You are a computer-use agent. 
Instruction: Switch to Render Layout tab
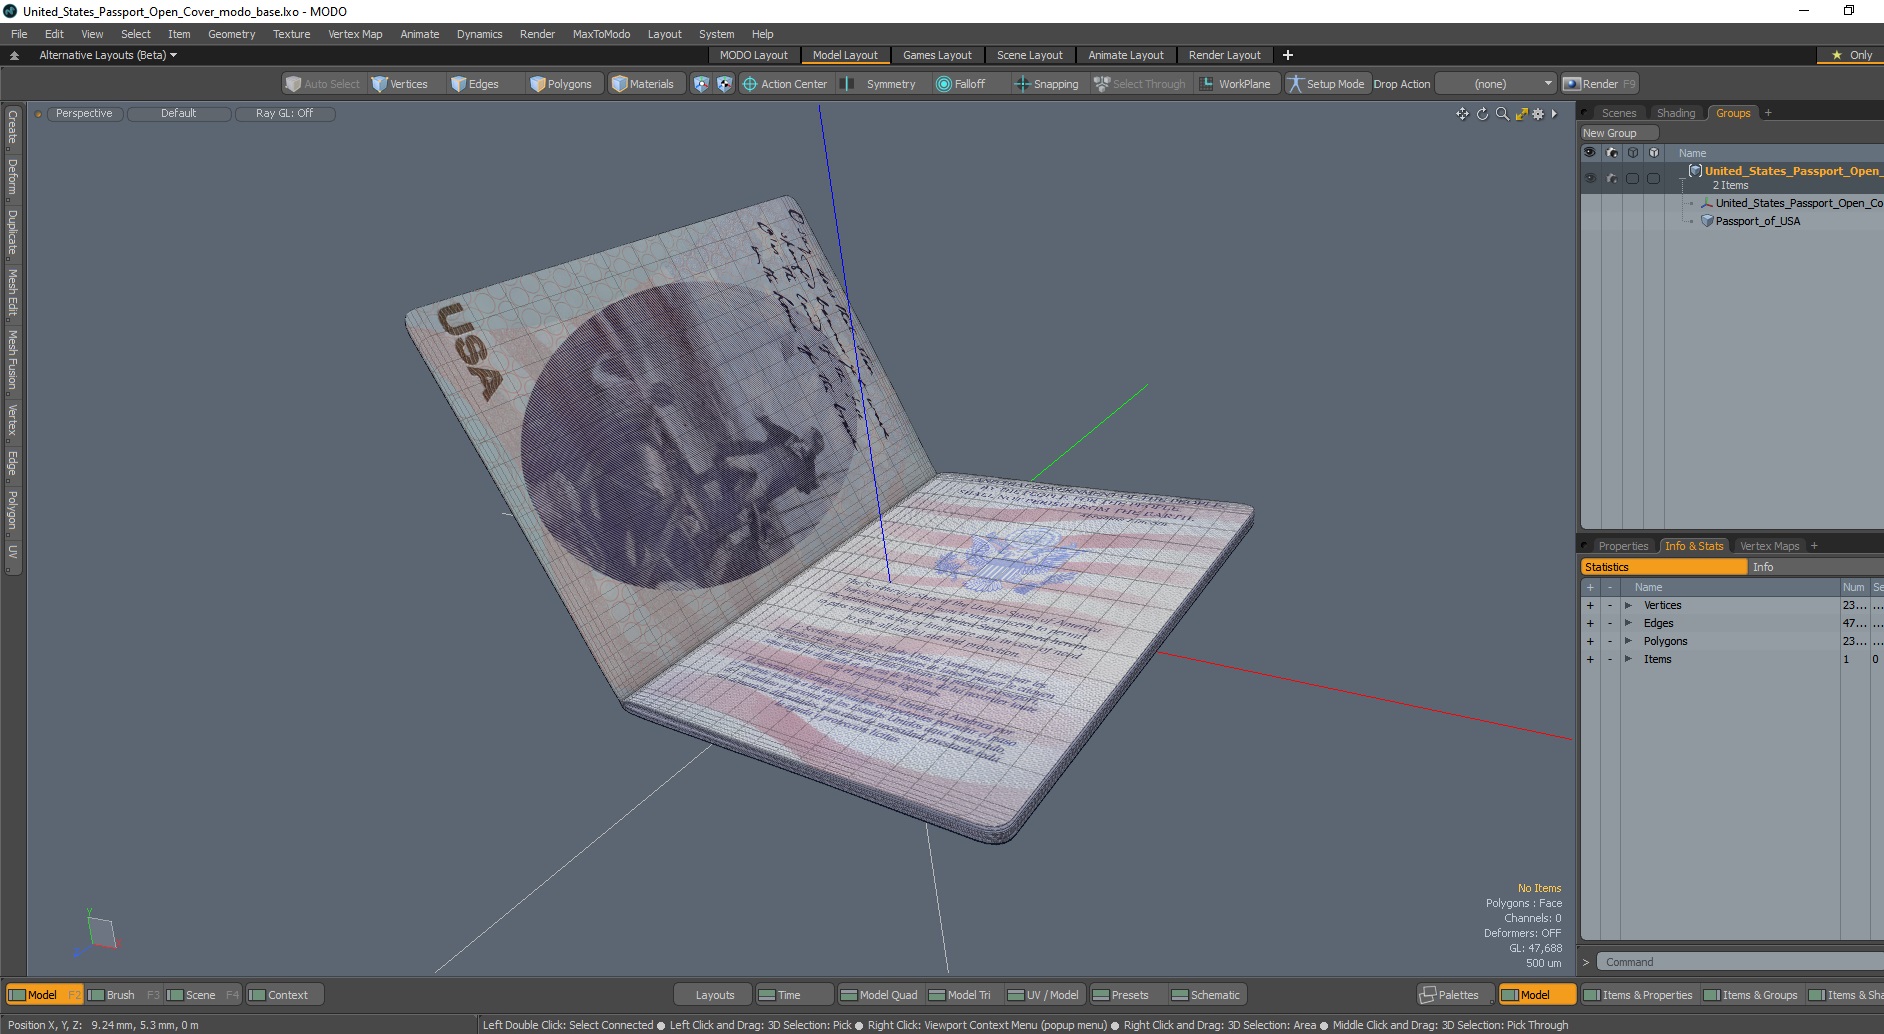click(1224, 55)
